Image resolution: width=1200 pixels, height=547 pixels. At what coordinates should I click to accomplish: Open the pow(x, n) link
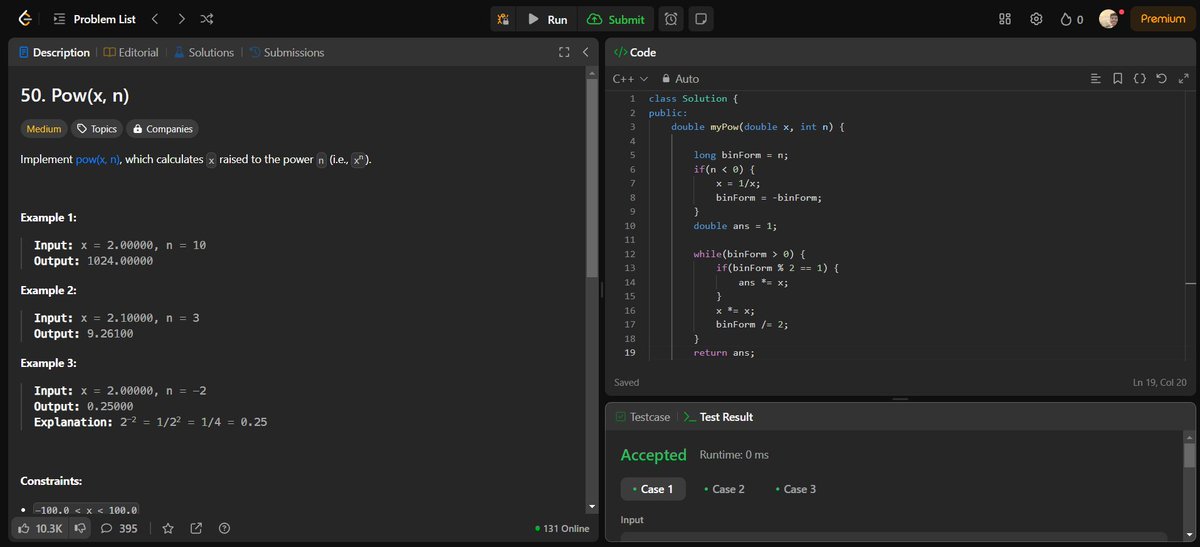(x=98, y=160)
